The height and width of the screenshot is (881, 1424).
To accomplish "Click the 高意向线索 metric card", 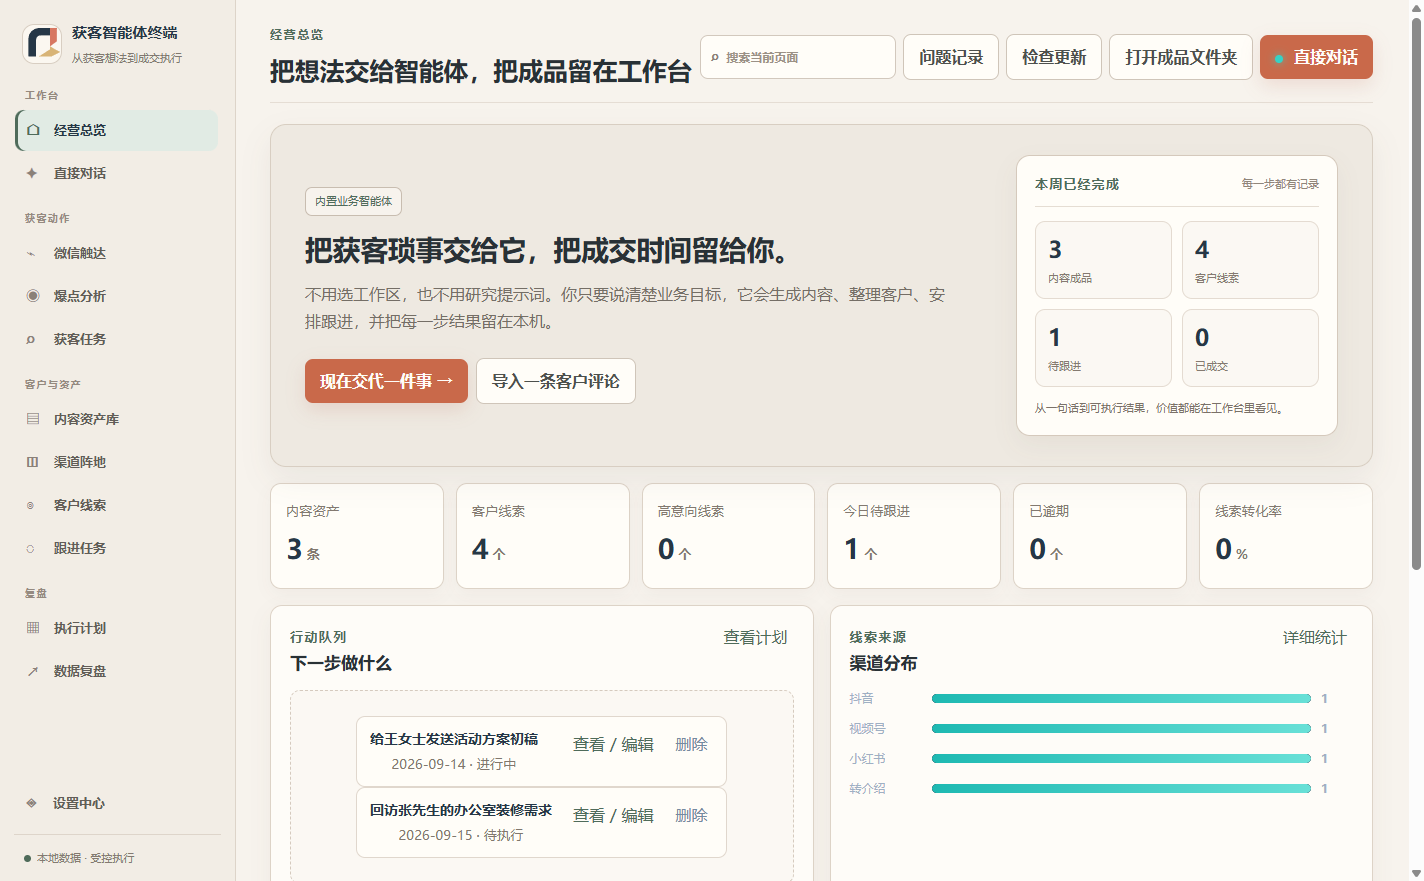I will pyautogui.click(x=728, y=536).
